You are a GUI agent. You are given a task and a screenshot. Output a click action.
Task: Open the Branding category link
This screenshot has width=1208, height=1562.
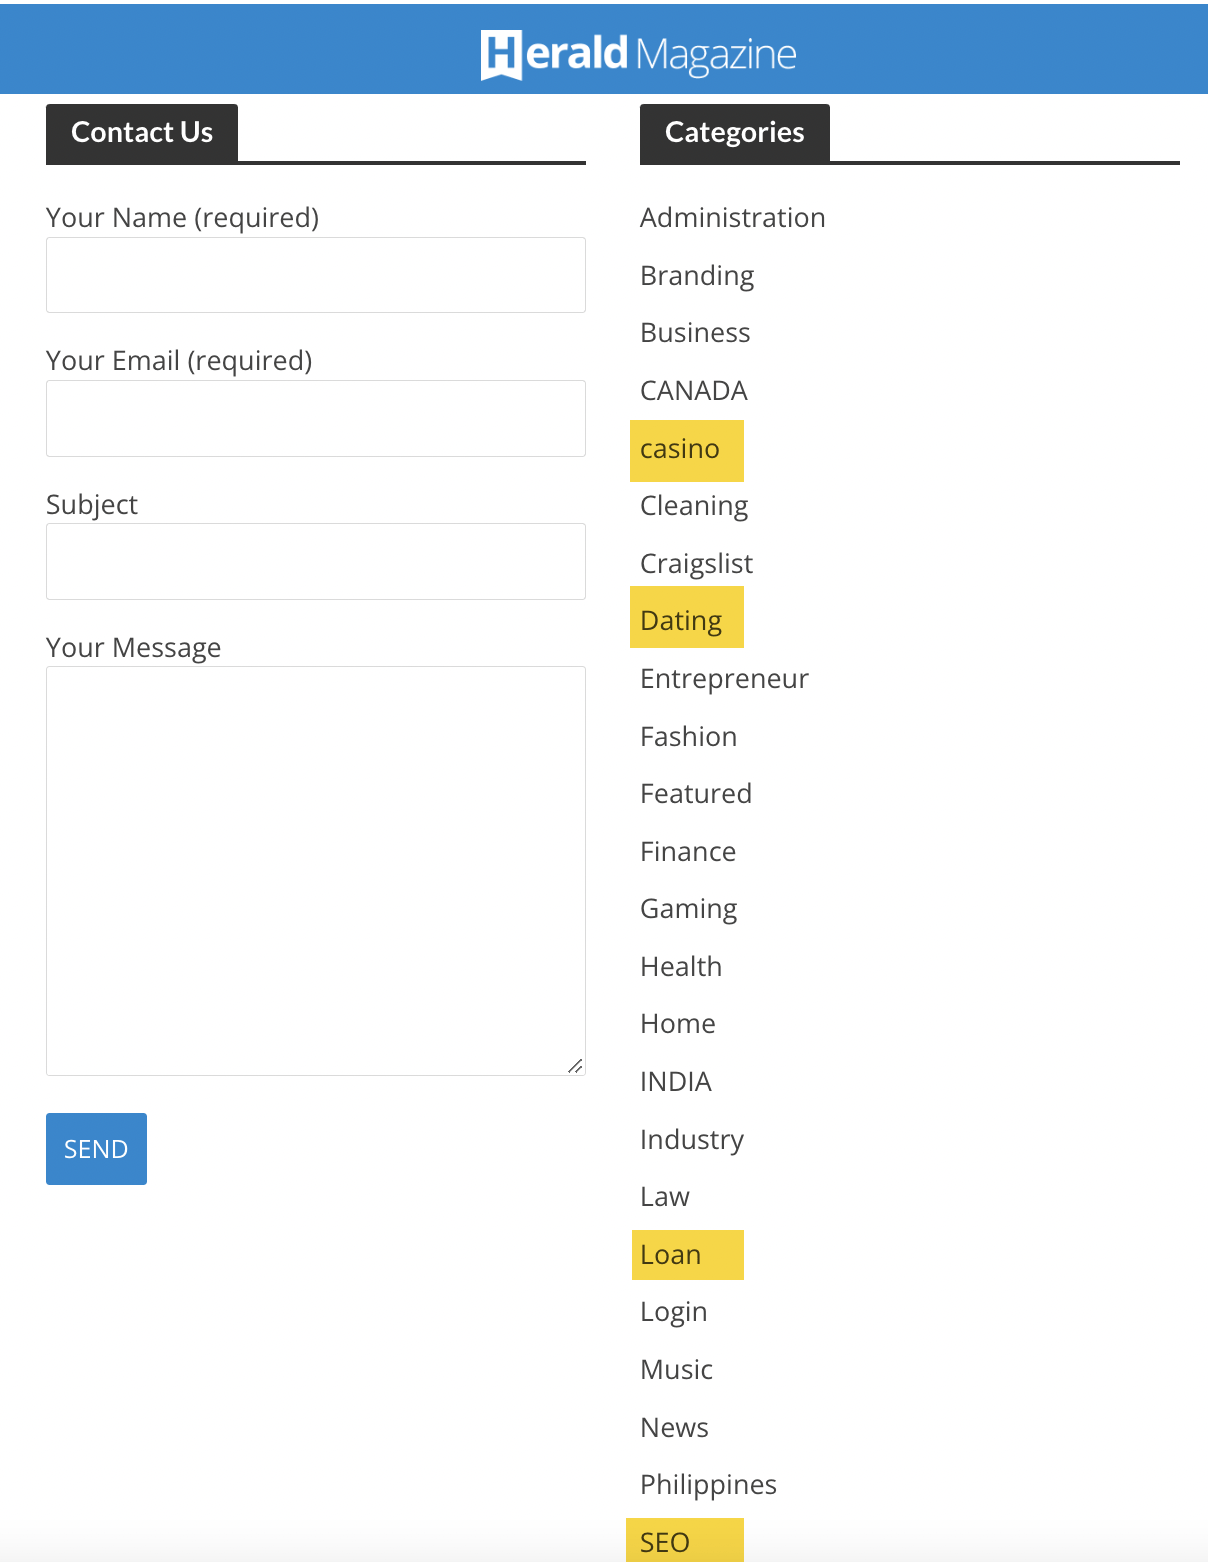(697, 276)
